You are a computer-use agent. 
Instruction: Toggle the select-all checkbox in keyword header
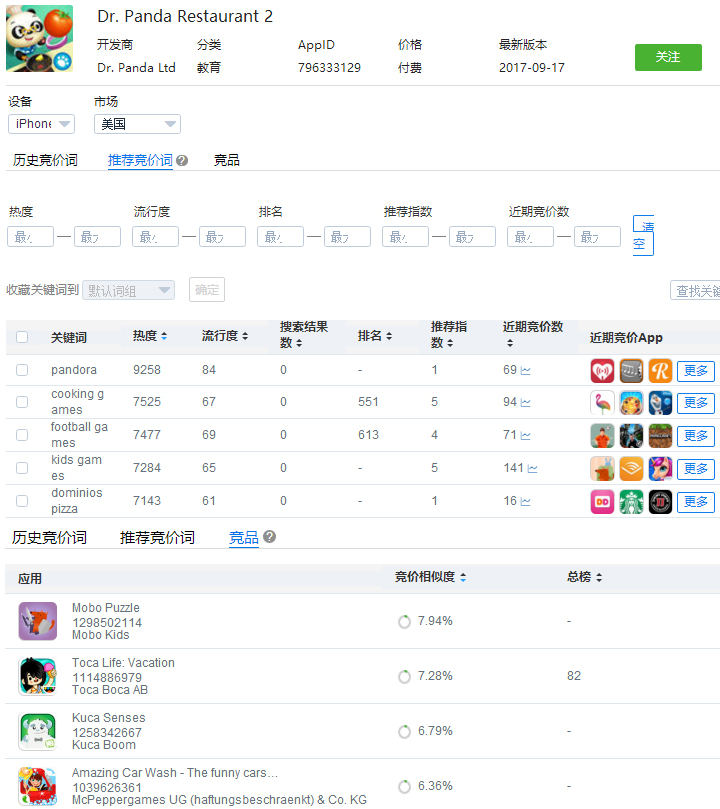pos(22,337)
